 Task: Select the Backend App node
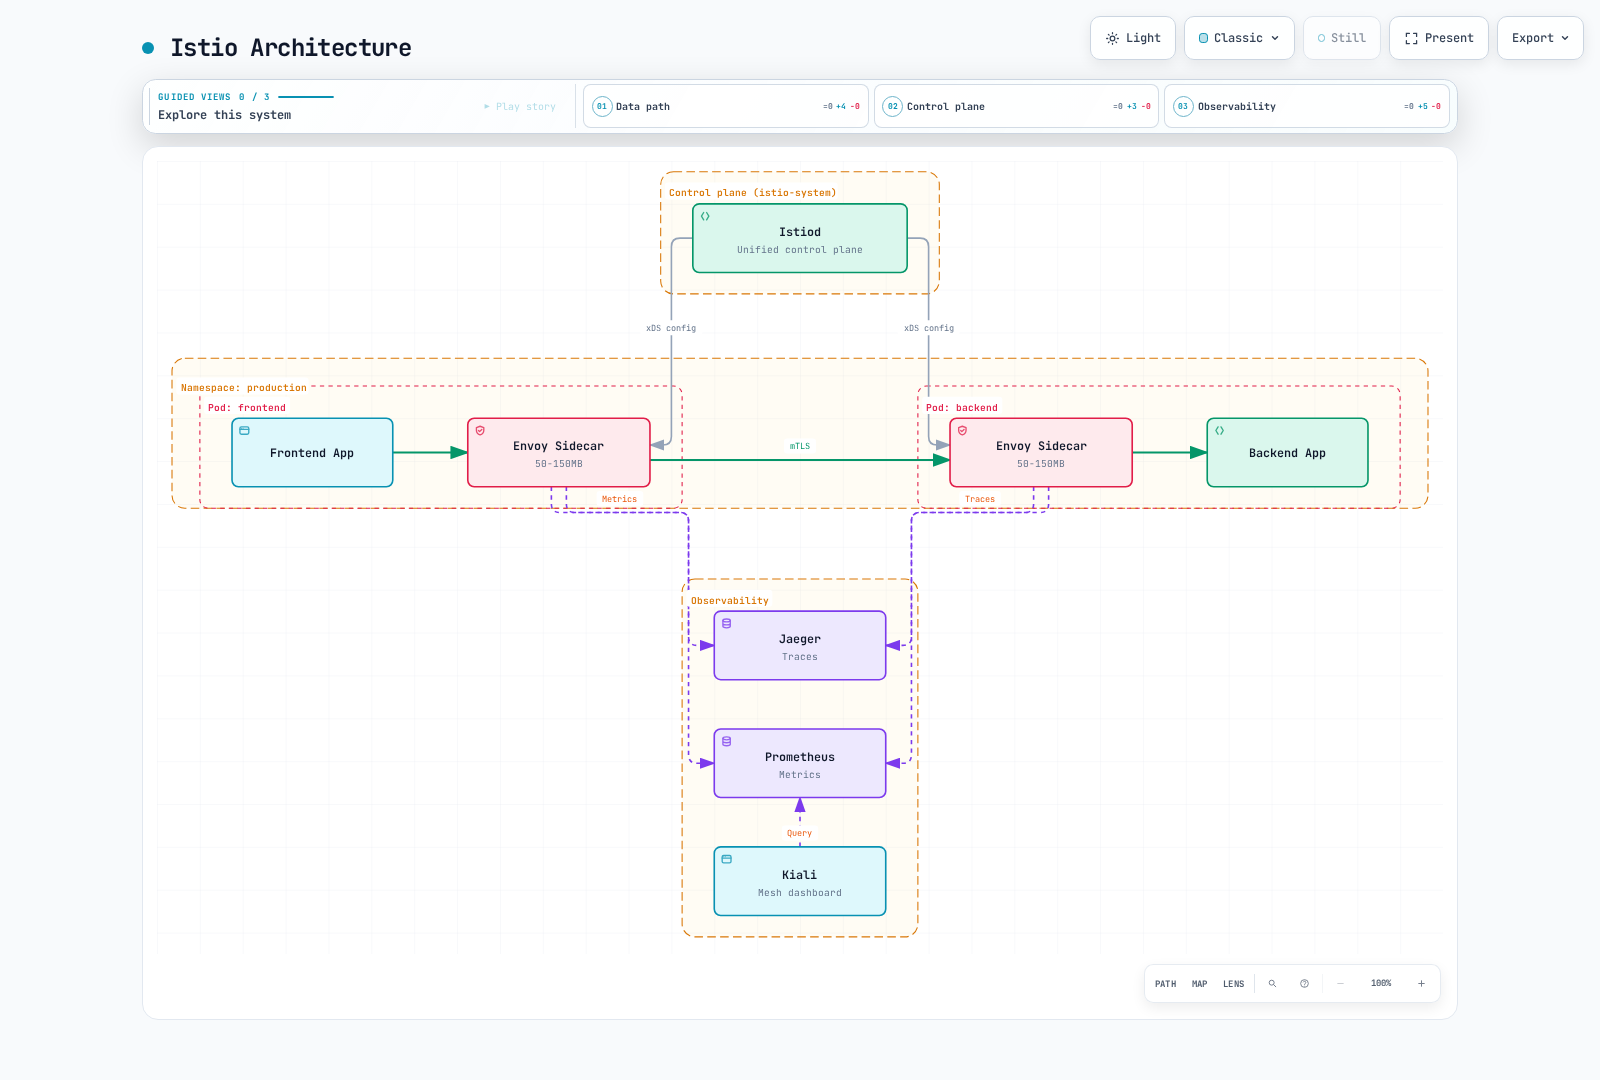1287,453
